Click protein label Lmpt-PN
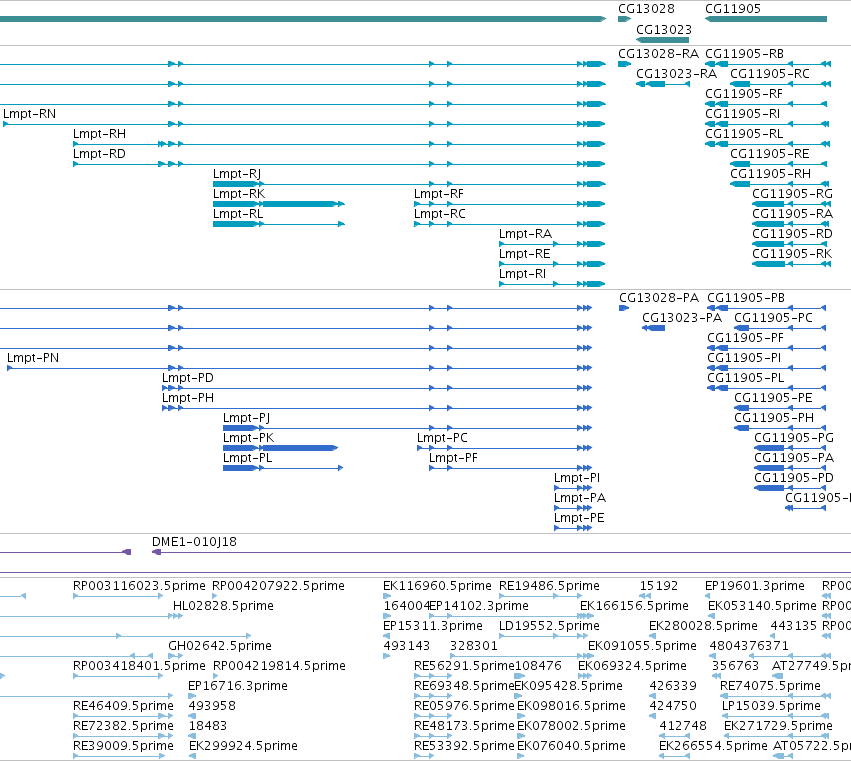 click(x=33, y=358)
